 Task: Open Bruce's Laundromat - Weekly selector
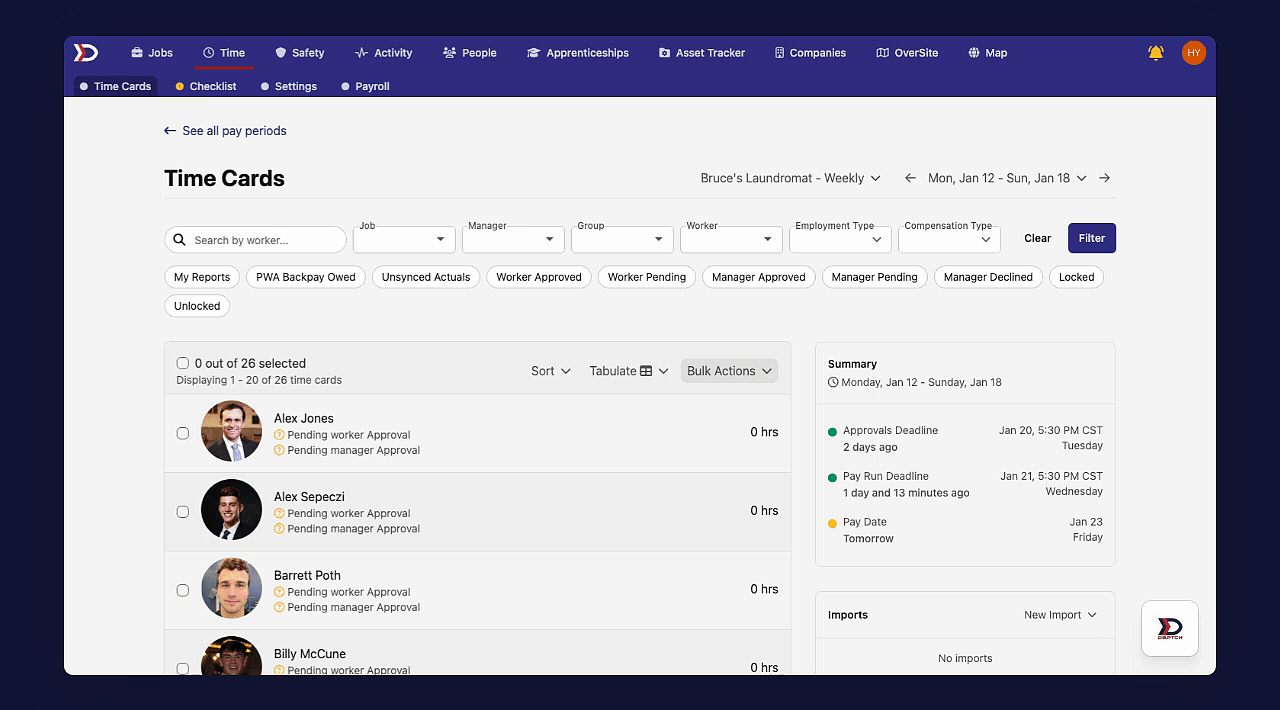click(790, 178)
